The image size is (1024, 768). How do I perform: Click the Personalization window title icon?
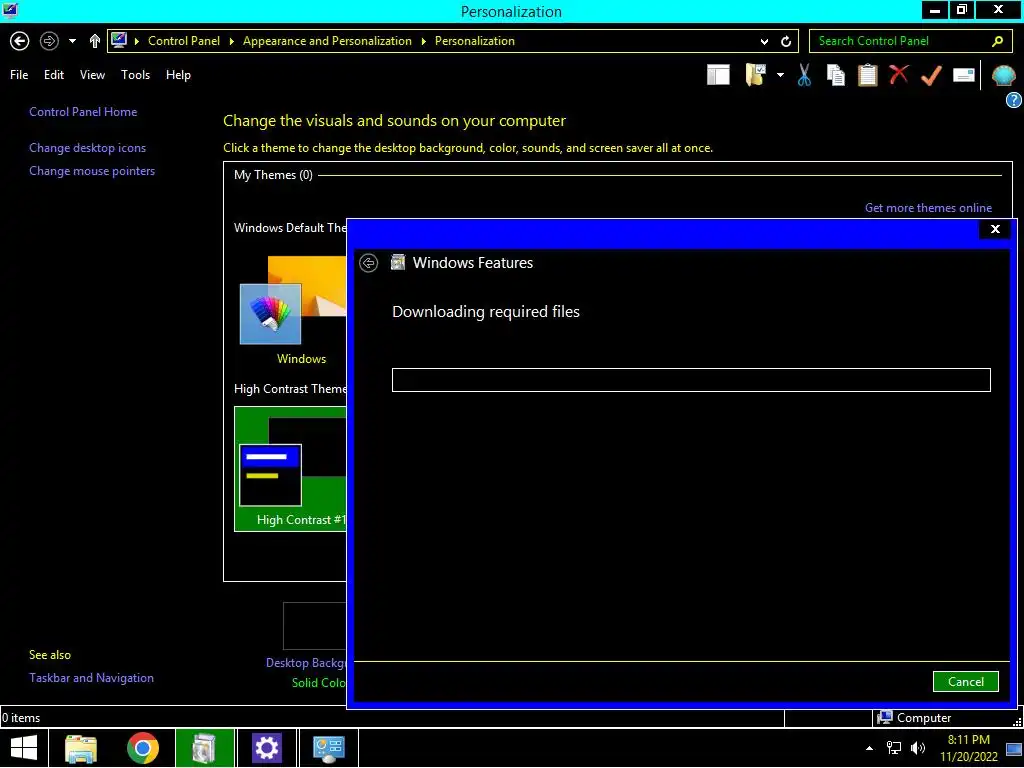(x=10, y=10)
